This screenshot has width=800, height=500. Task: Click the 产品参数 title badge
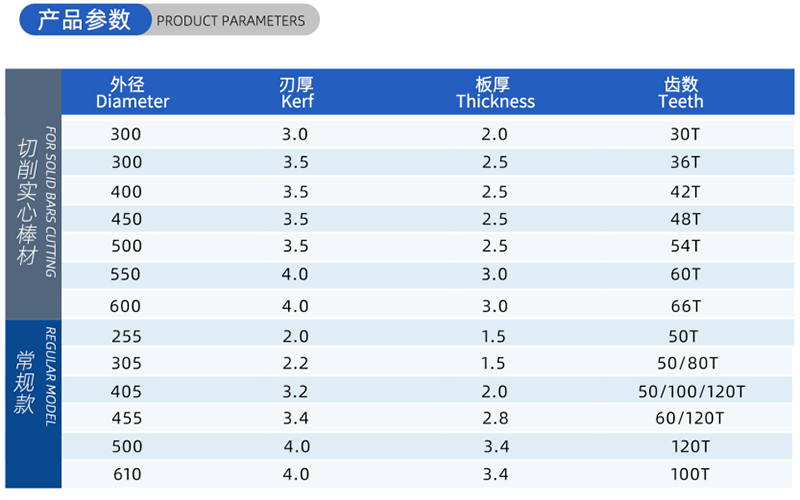83,20
